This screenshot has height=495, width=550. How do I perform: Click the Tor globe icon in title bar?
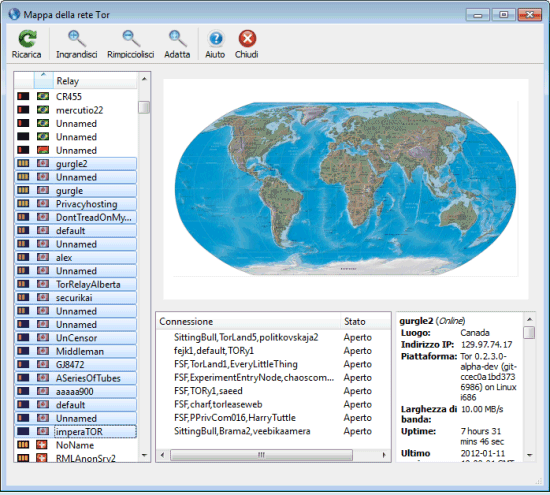(14, 14)
